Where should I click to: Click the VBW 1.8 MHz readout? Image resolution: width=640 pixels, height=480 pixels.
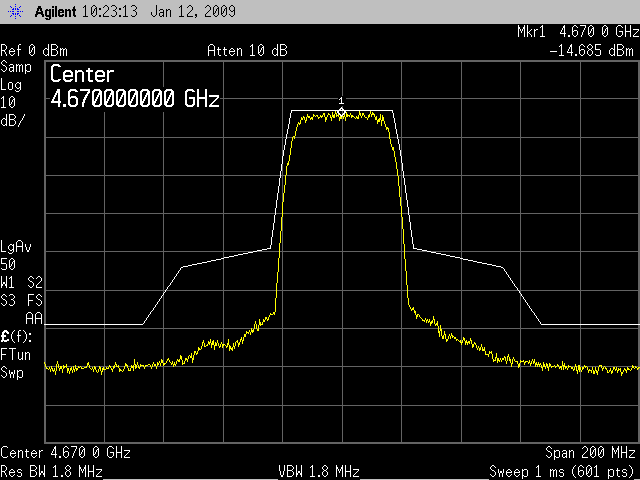point(319,471)
